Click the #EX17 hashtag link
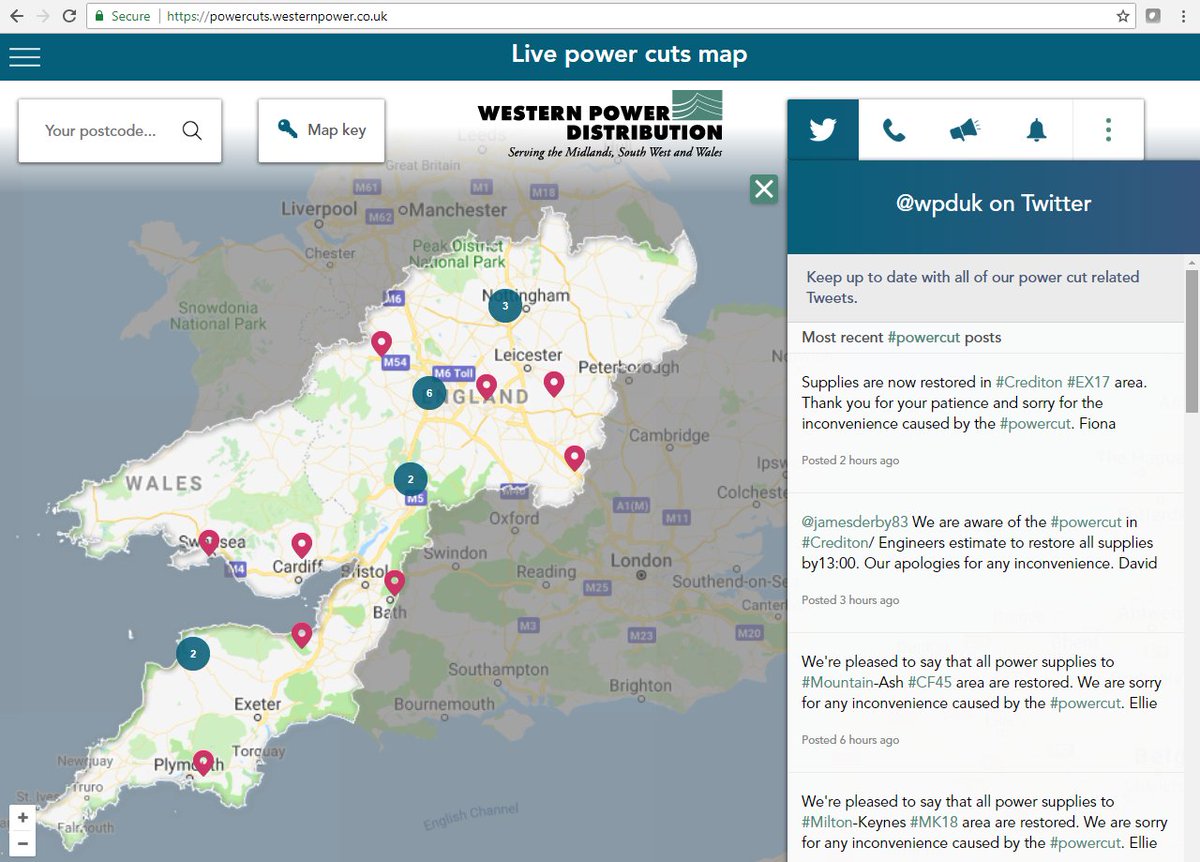This screenshot has width=1200, height=862. click(x=1088, y=382)
